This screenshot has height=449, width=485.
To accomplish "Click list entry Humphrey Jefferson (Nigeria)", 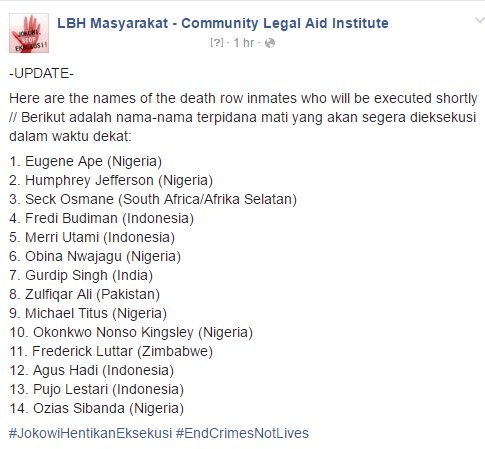I will [x=111, y=180].
